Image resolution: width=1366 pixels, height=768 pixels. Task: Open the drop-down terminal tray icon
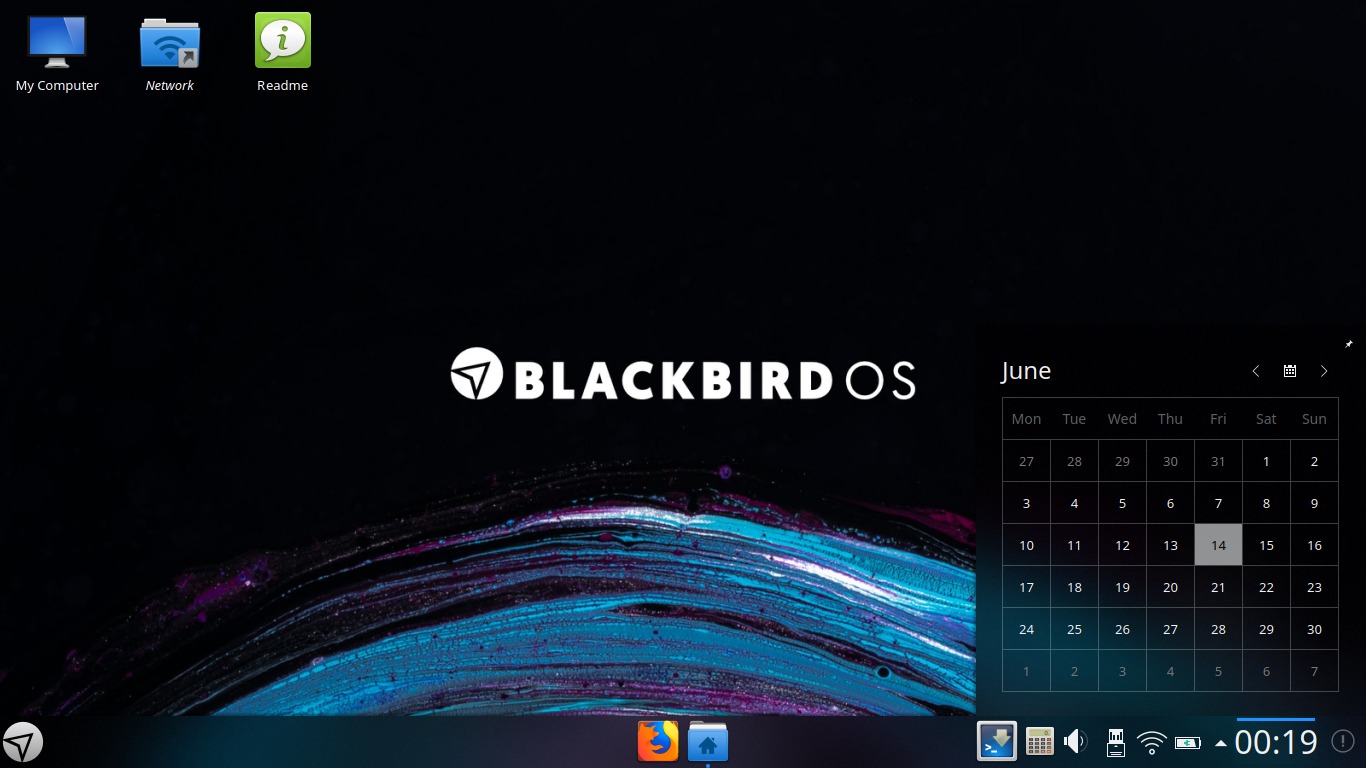click(997, 742)
